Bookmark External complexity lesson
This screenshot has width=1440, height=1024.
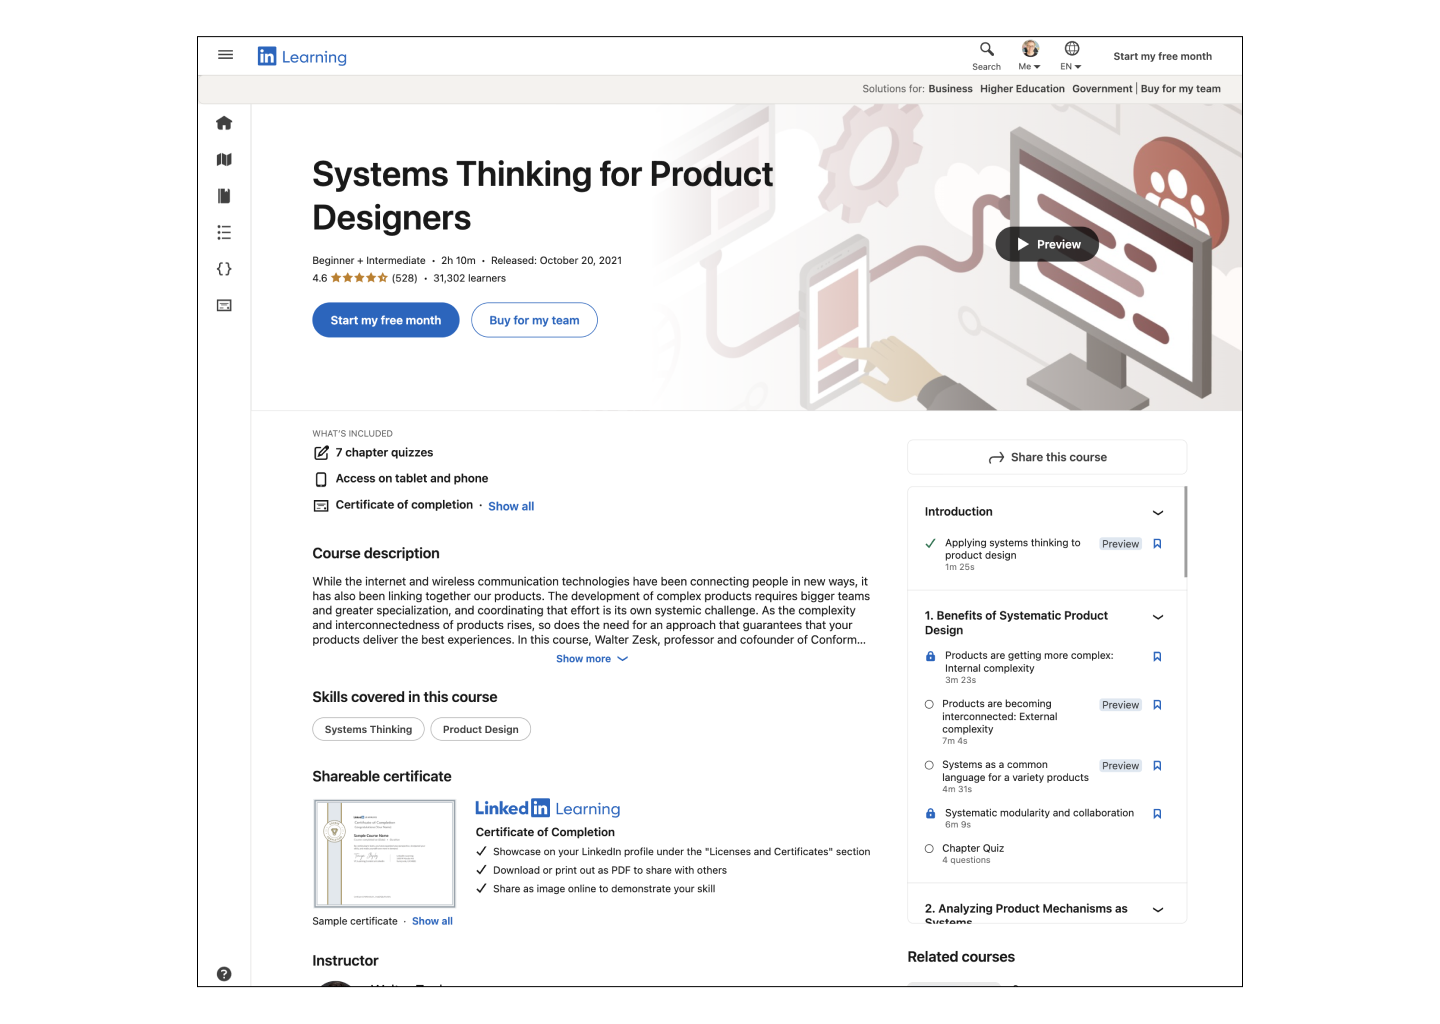(1157, 705)
